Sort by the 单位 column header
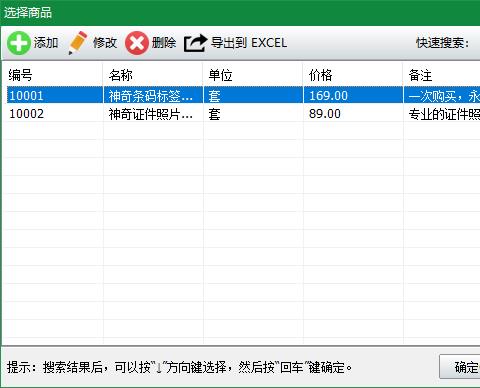 pyautogui.click(x=253, y=75)
